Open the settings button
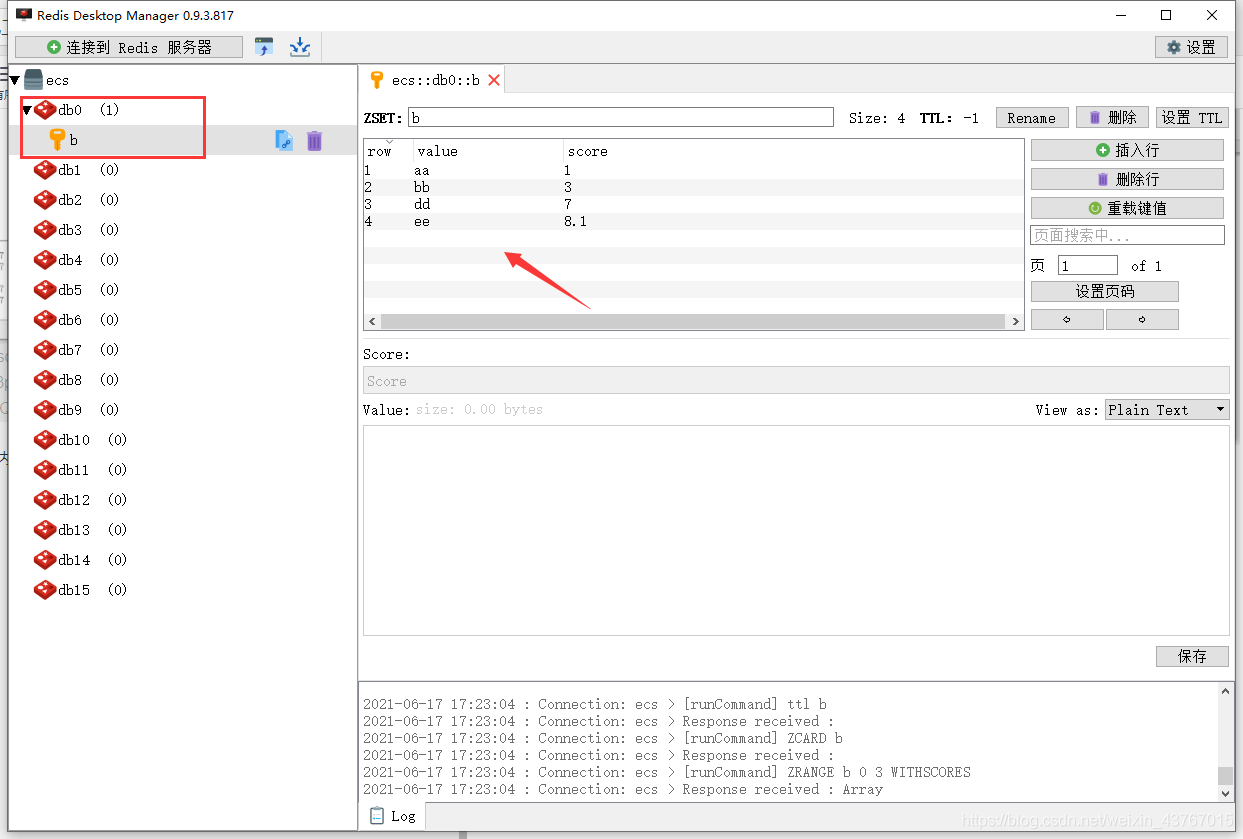Viewport: 1243px width, 839px height. coord(1191,47)
